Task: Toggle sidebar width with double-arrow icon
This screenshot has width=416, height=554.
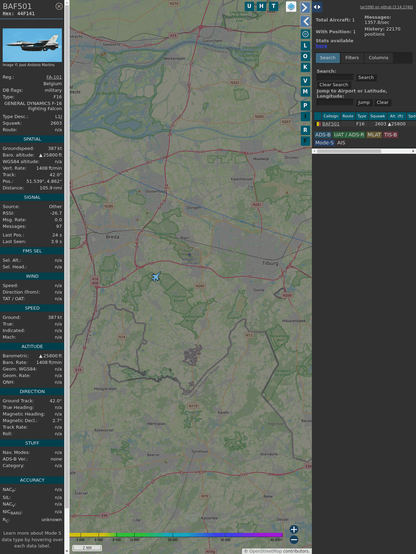Action: pos(317,7)
